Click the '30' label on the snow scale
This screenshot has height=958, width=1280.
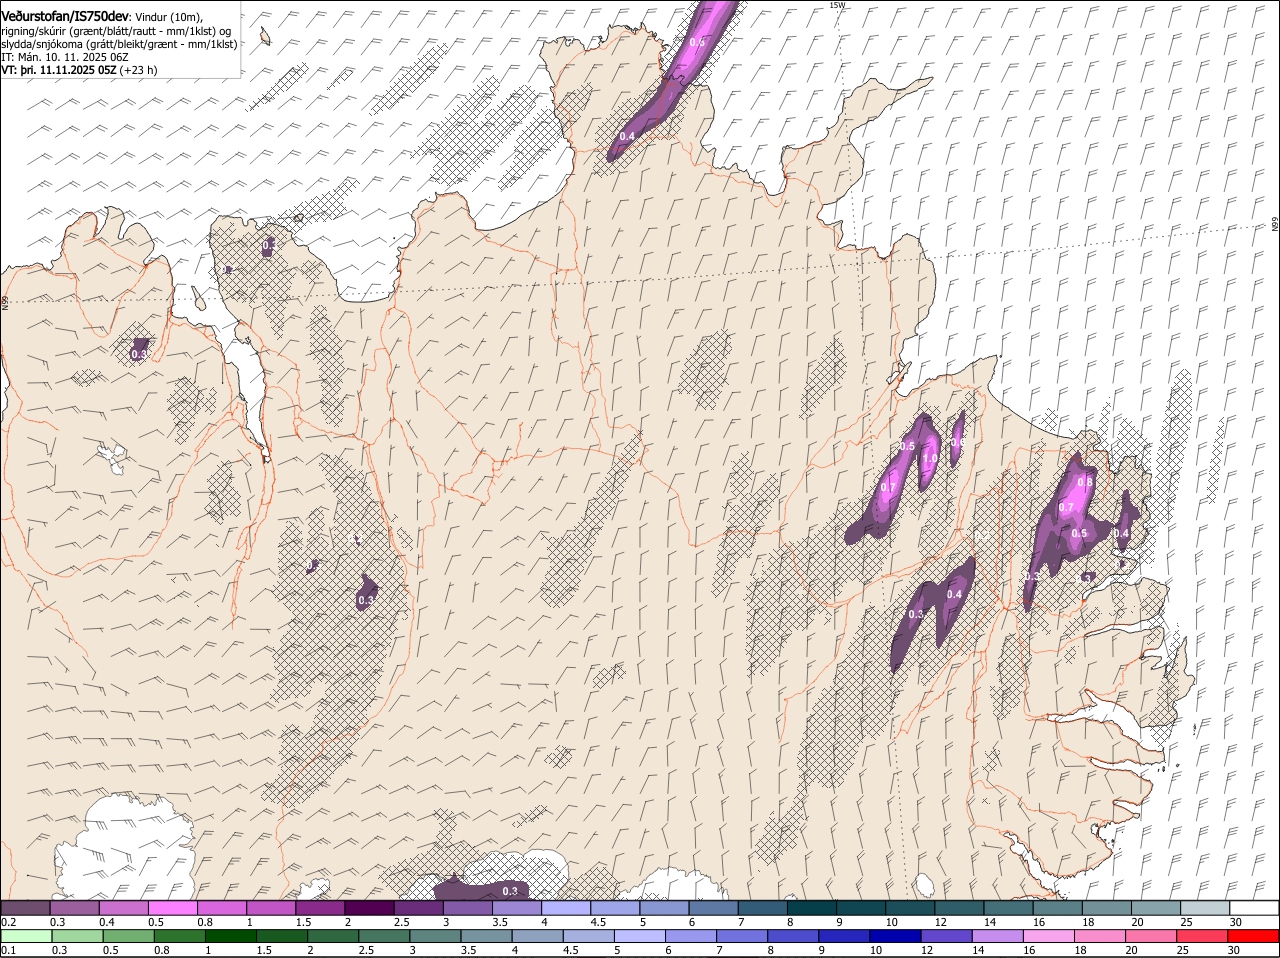(x=1236, y=922)
